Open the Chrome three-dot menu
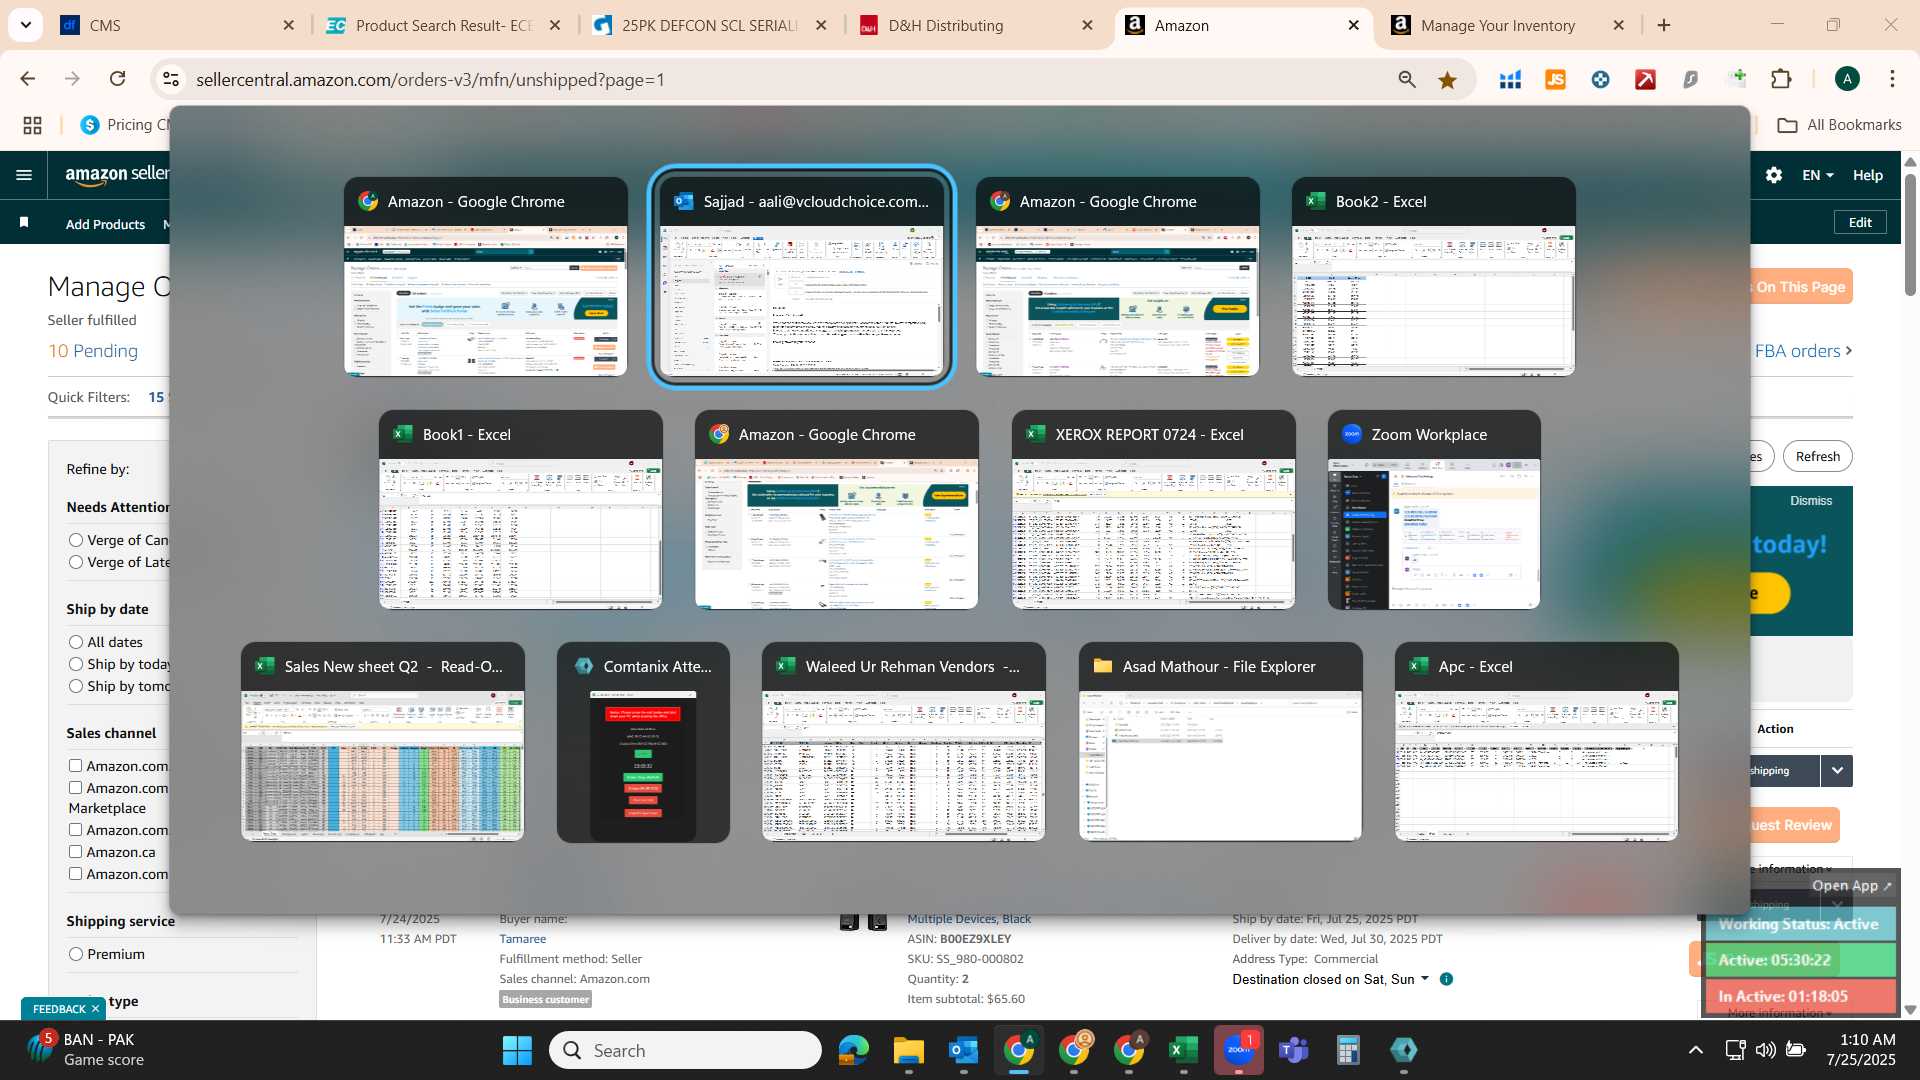Image resolution: width=1920 pixels, height=1080 pixels. click(1892, 79)
